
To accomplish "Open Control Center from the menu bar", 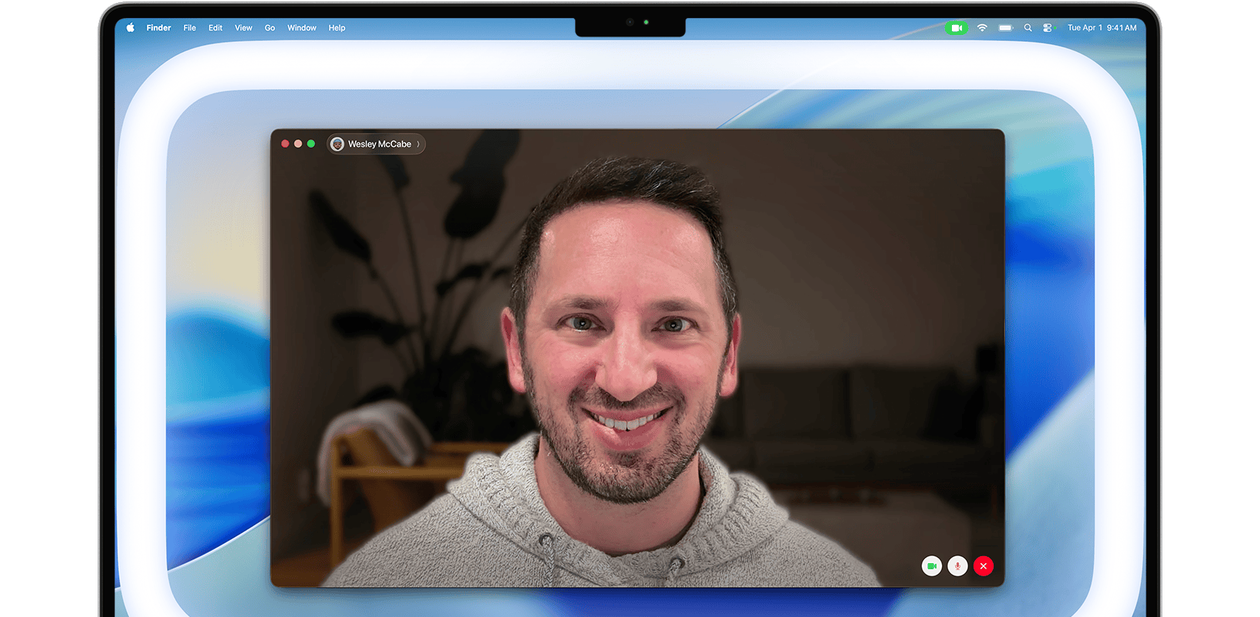I will (1047, 27).
